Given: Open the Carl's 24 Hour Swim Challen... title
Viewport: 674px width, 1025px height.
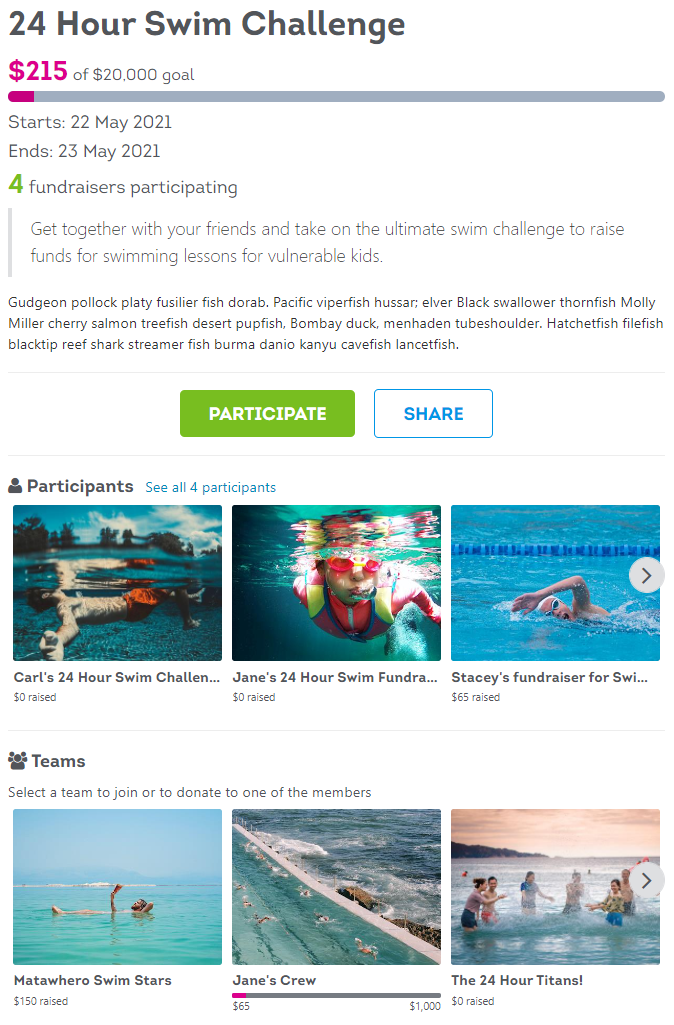Looking at the screenshot, I should (x=117, y=677).
